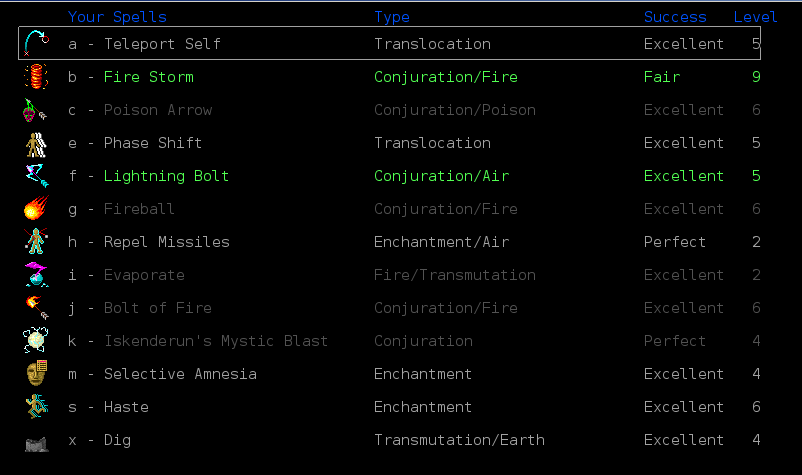Image resolution: width=802 pixels, height=475 pixels.
Task: Click the Phase Shift spell icon
Action: (36, 143)
